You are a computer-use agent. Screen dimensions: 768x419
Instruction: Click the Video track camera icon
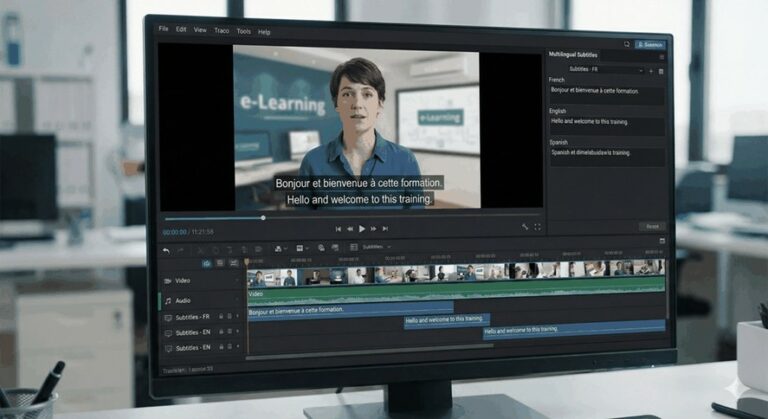[x=168, y=281]
